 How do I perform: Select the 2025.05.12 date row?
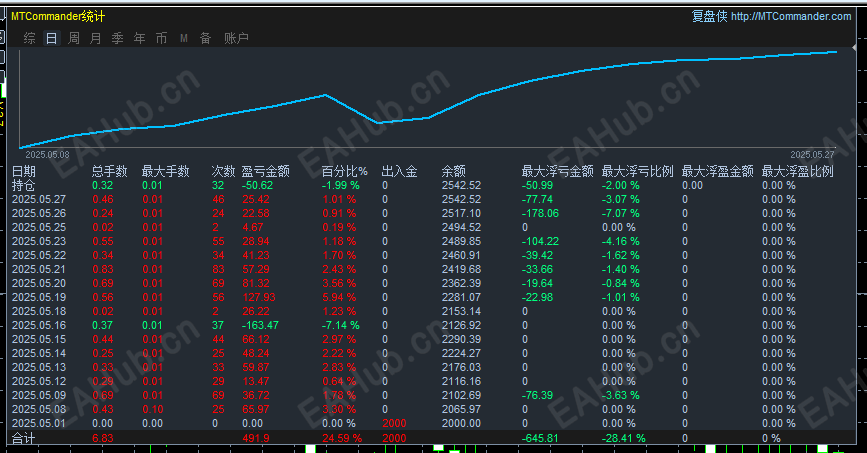tap(39, 382)
